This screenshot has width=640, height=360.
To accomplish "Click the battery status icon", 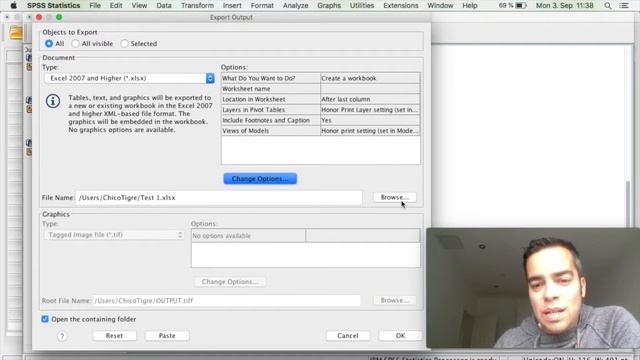I will point(521,5).
